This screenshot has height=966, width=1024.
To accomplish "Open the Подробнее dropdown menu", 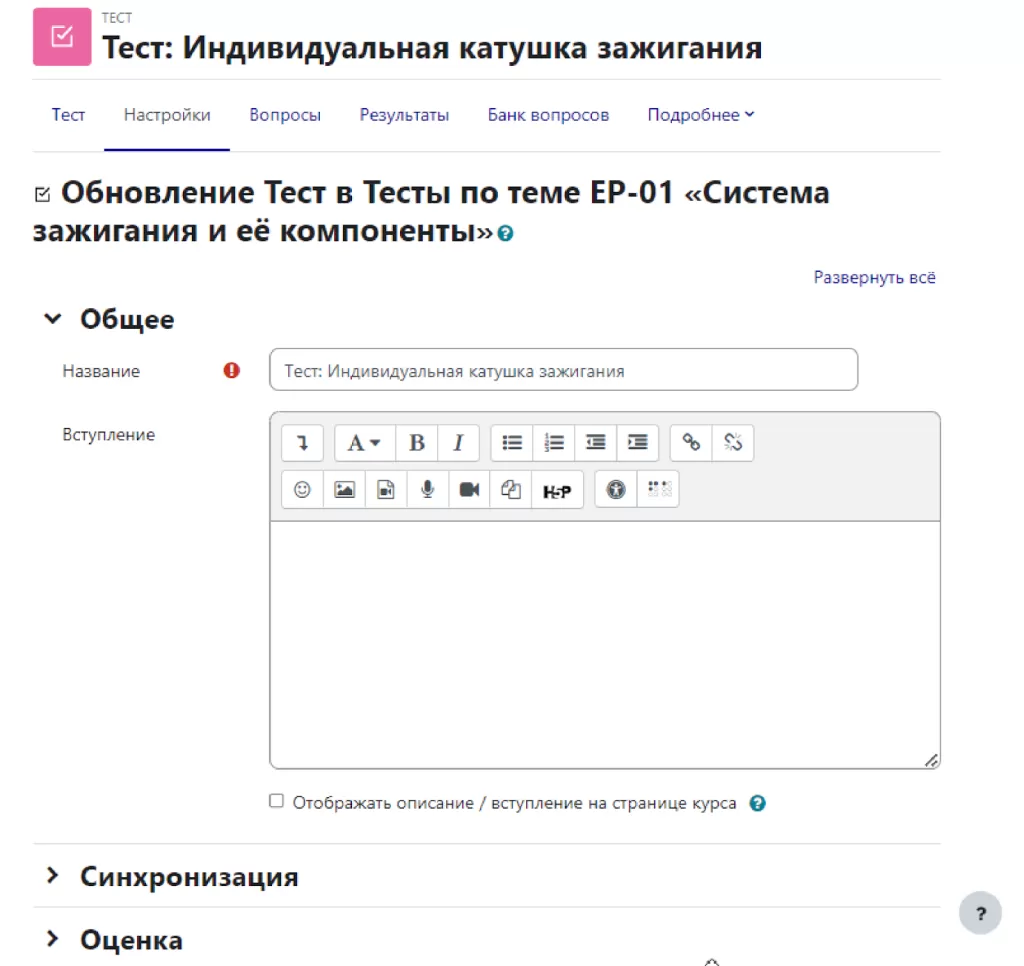I will 700,114.
